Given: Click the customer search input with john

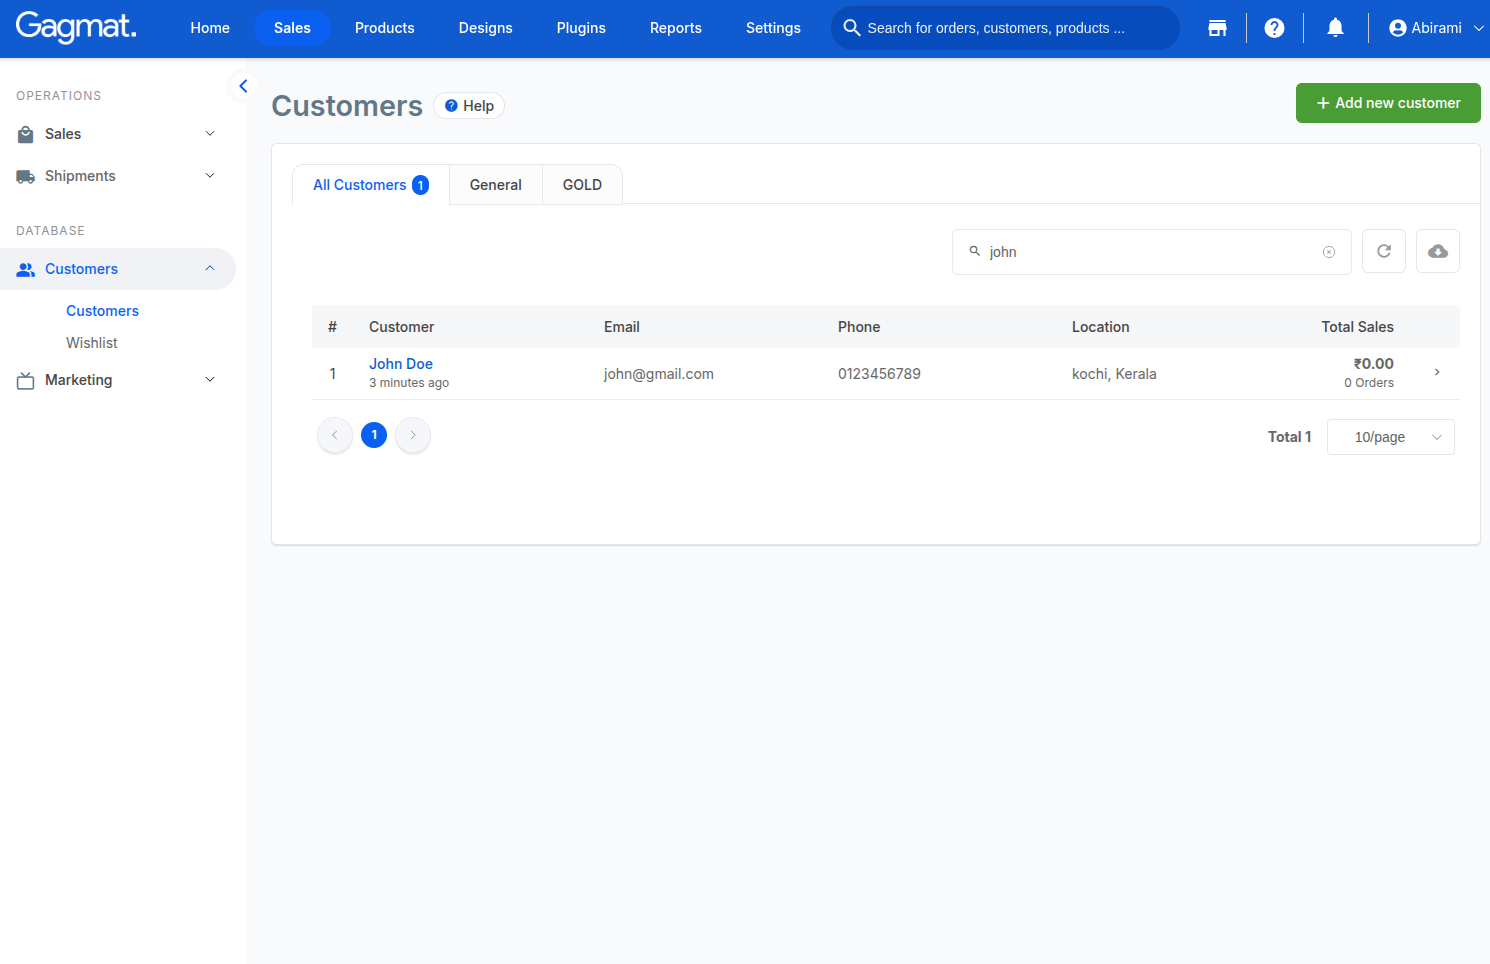Looking at the screenshot, I should click(x=1152, y=252).
